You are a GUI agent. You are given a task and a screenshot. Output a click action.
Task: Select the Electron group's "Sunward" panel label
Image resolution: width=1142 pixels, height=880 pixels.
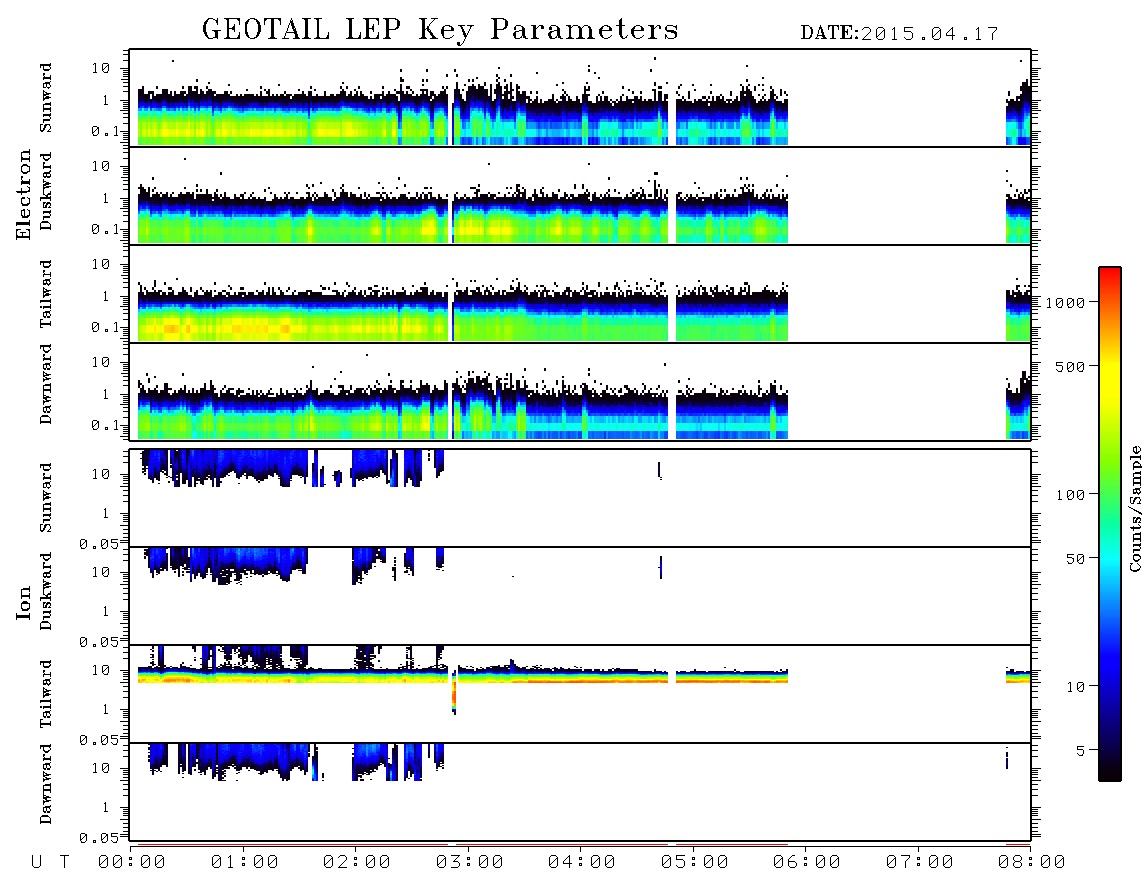(45, 98)
